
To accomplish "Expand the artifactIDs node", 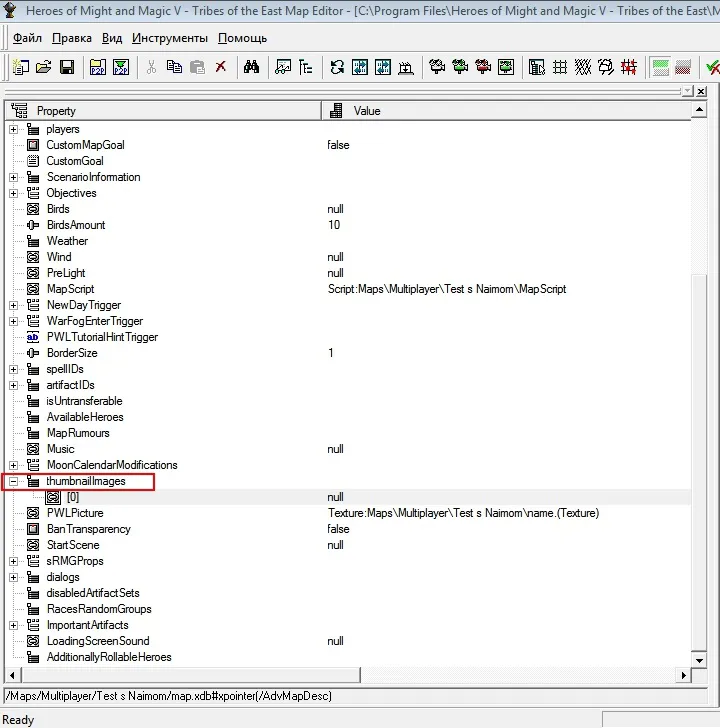I will pyautogui.click(x=13, y=385).
